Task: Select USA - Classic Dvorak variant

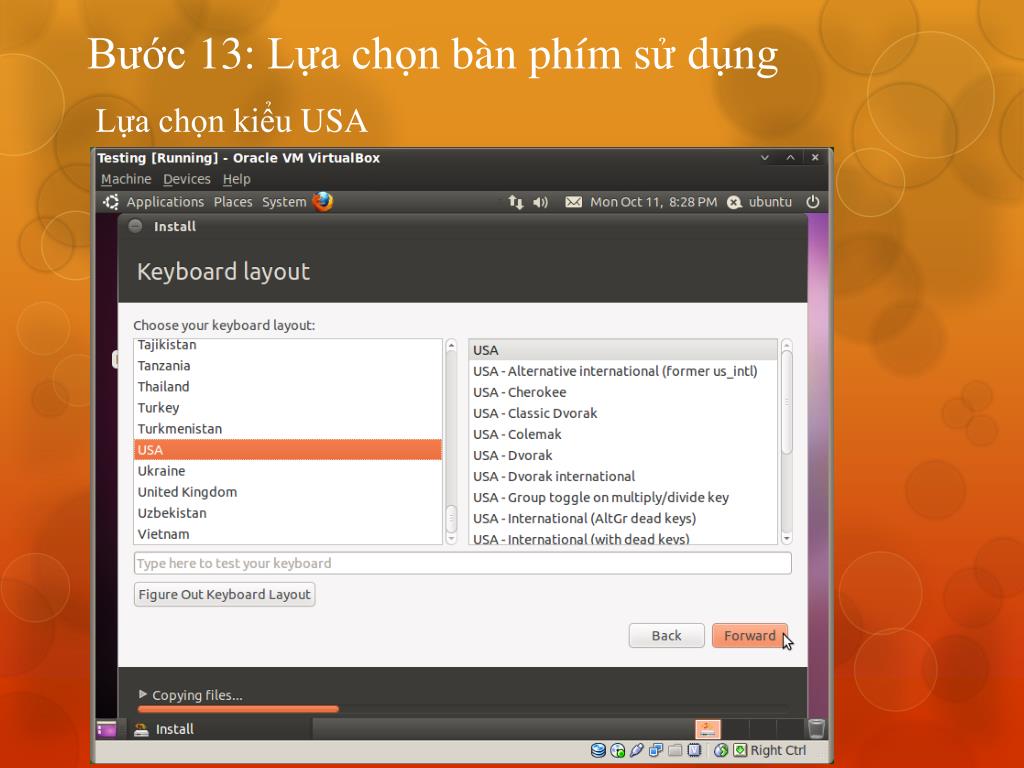Action: (624, 413)
